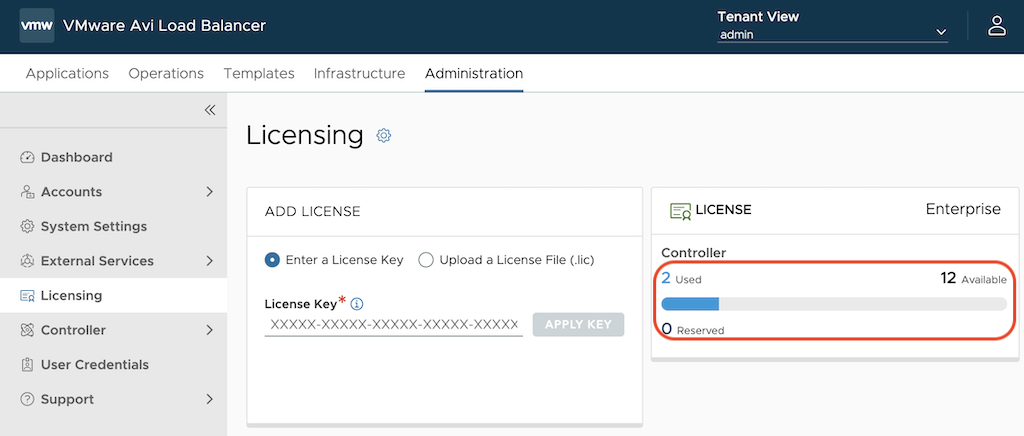1024x436 pixels.
Task: Expand the Support submenu chevron
Action: pos(210,399)
